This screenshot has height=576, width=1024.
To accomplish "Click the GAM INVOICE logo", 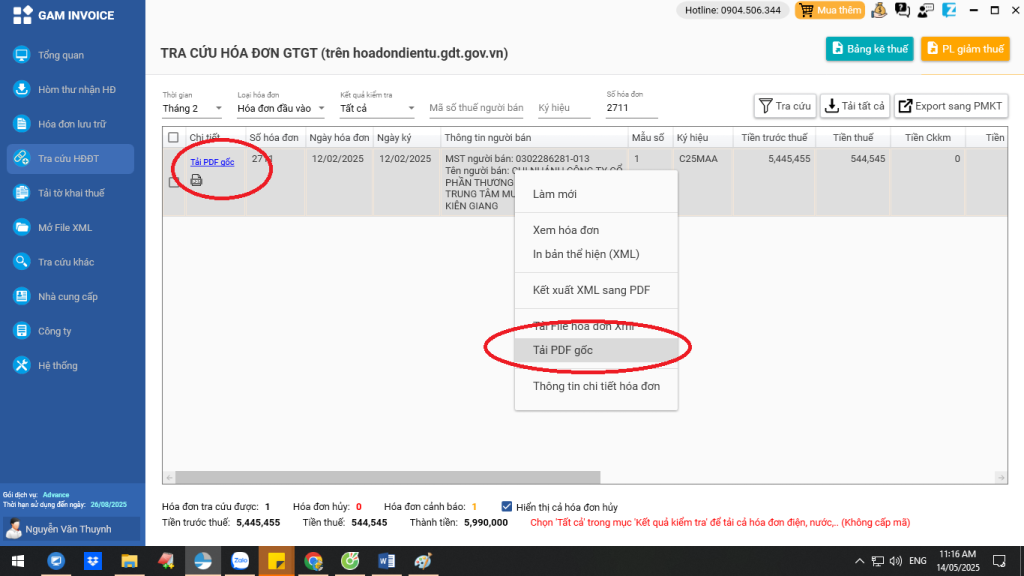I will (x=63, y=15).
